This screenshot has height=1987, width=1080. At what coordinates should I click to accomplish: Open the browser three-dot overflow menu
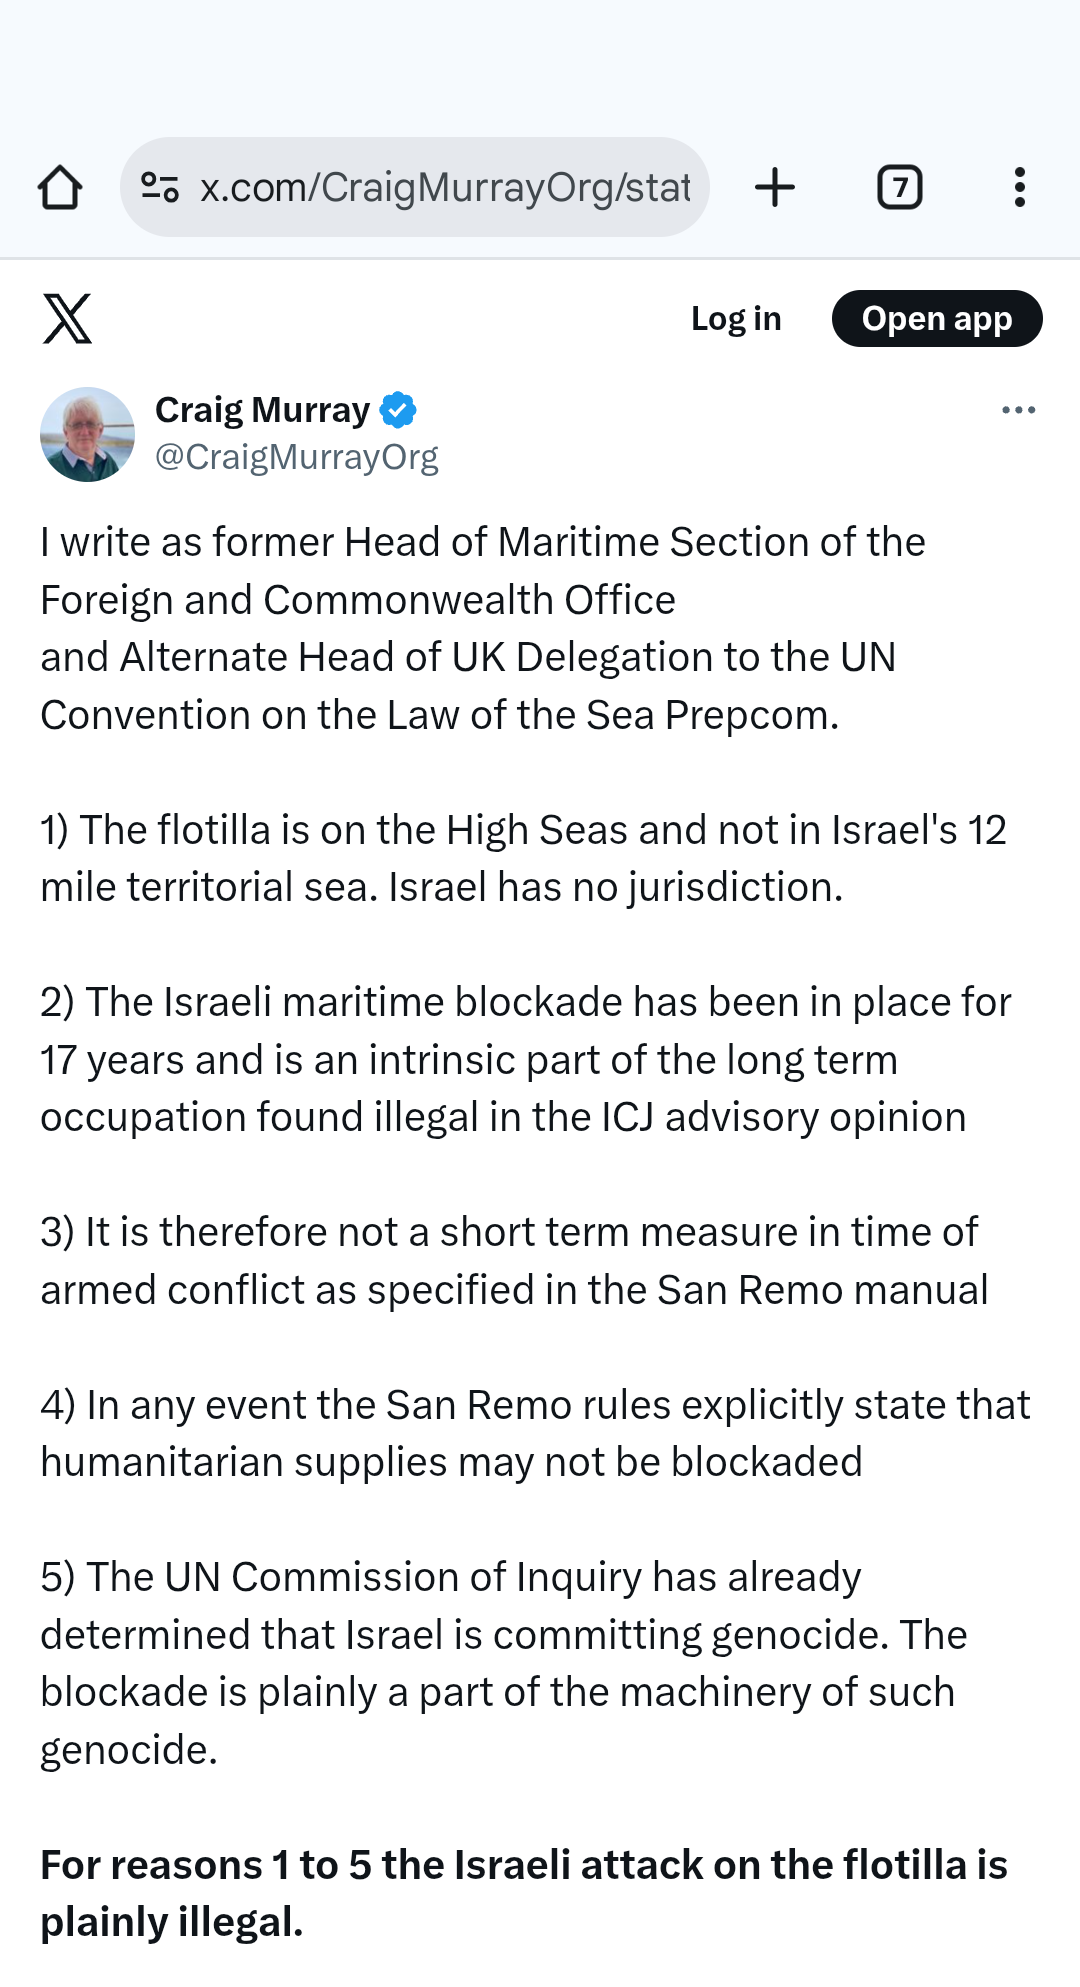tap(1019, 187)
